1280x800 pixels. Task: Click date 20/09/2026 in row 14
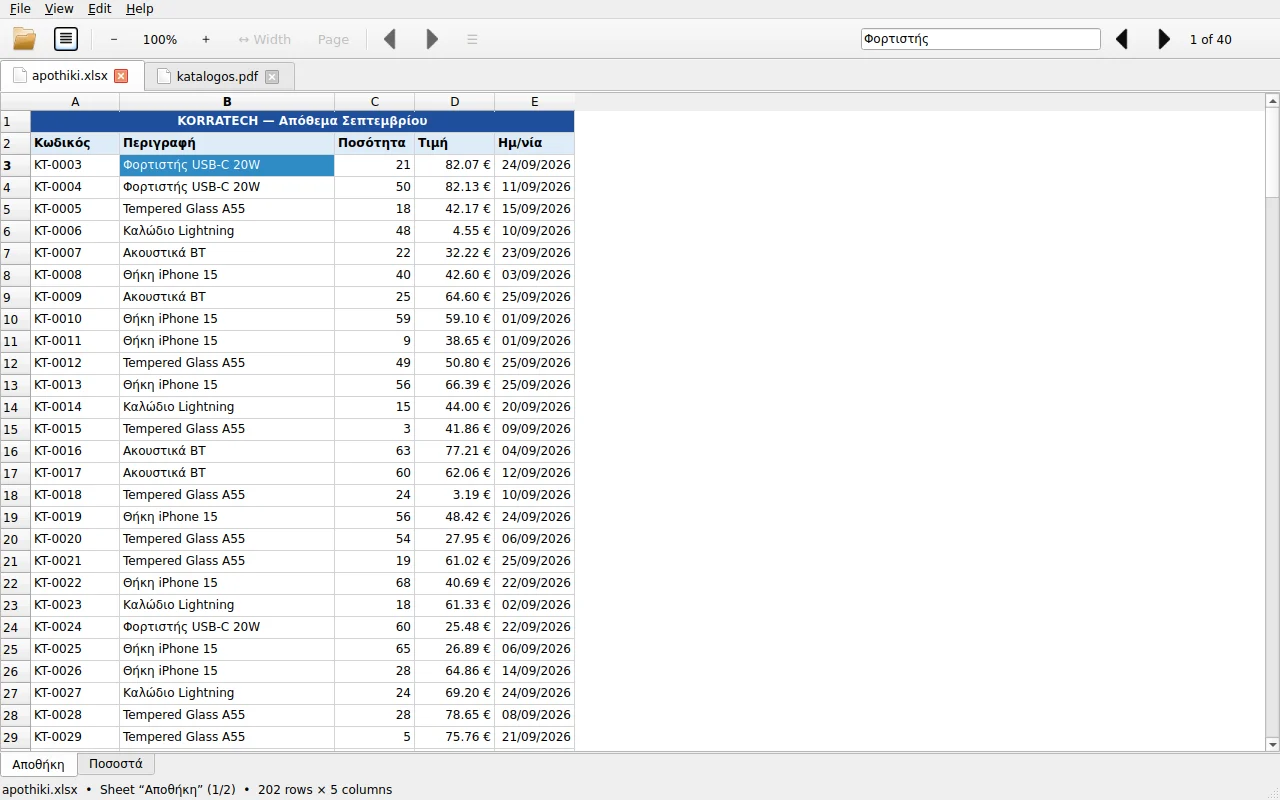pos(534,407)
